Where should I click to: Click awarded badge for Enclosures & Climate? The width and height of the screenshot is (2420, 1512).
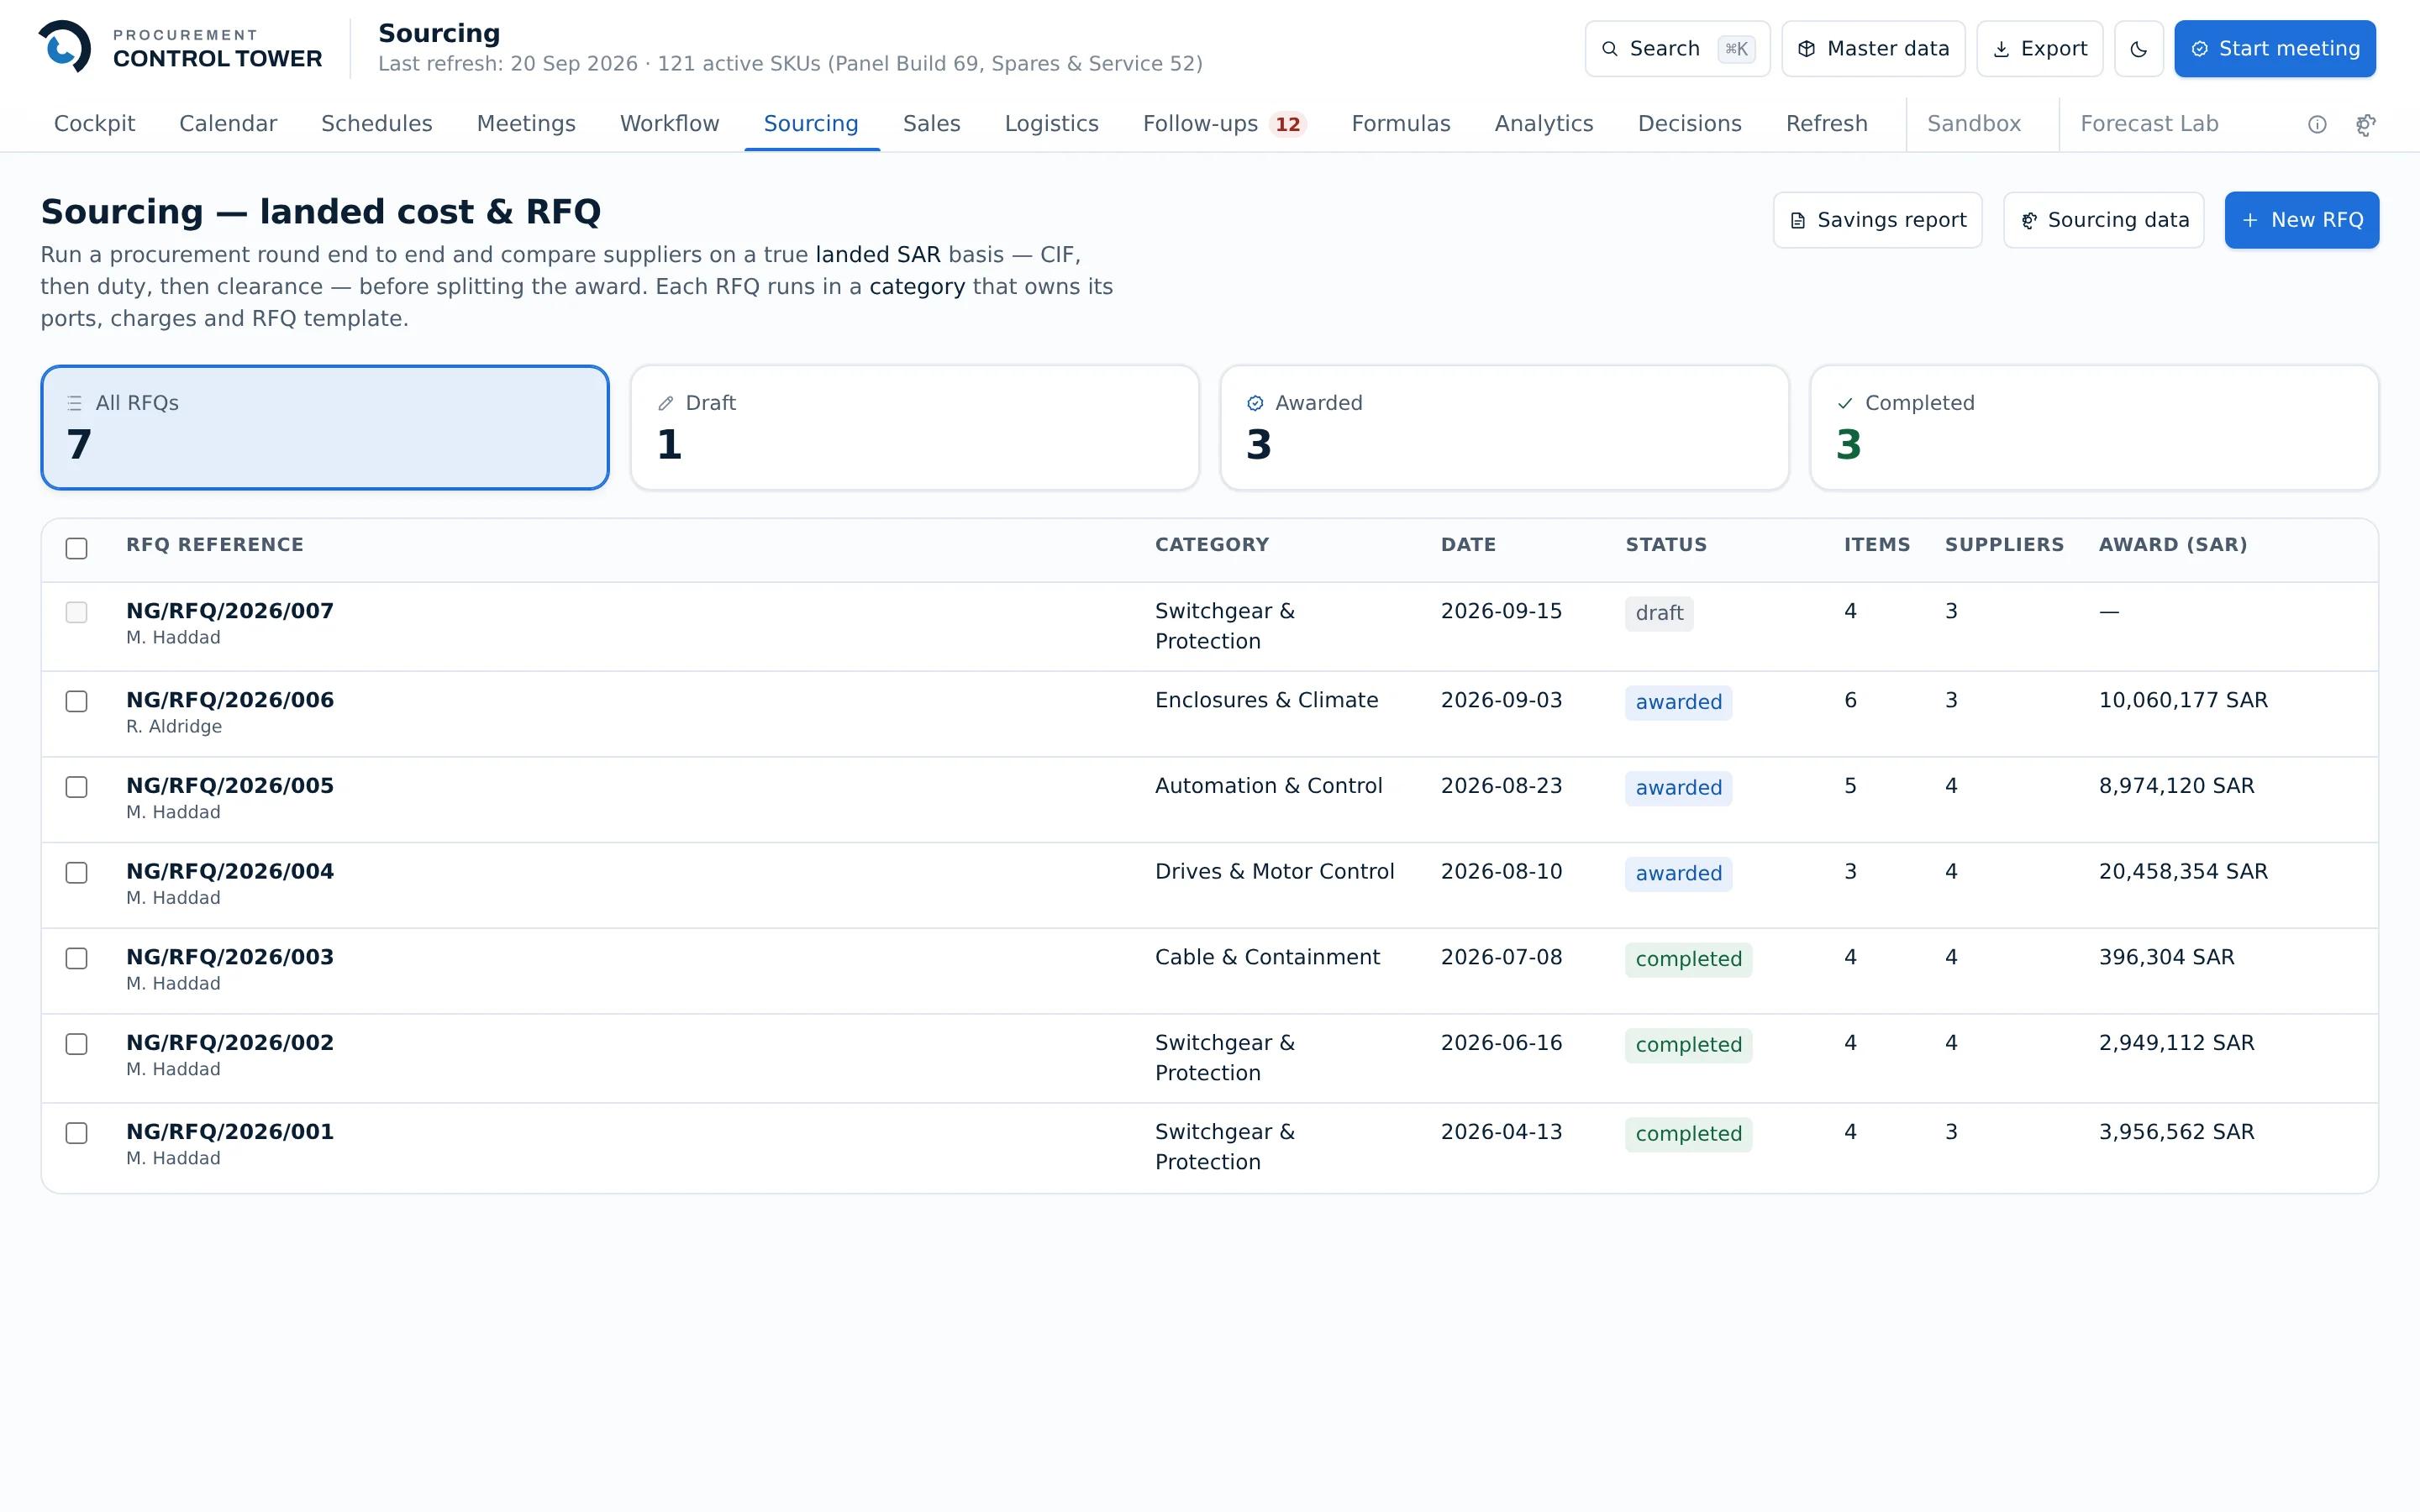1678,702
